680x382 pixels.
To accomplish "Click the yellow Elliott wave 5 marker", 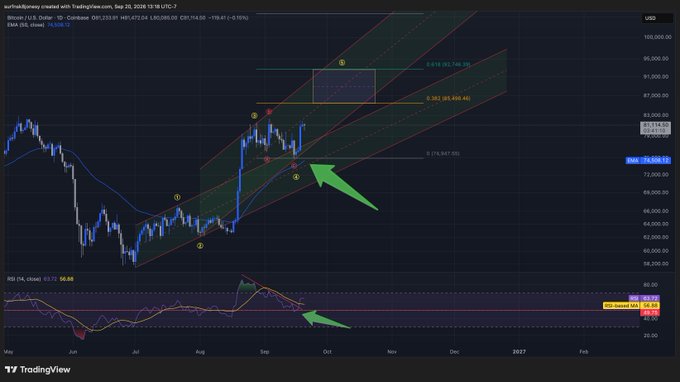I will pyautogui.click(x=342, y=63).
